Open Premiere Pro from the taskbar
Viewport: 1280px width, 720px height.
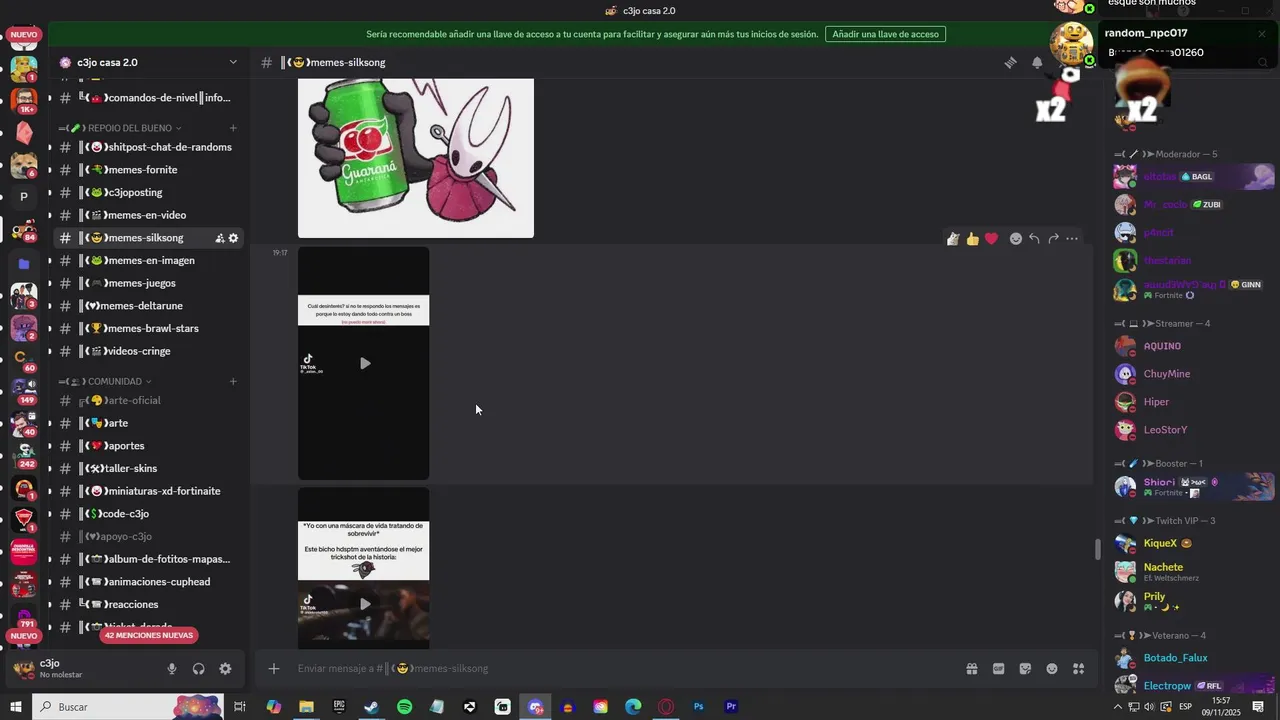click(x=731, y=707)
